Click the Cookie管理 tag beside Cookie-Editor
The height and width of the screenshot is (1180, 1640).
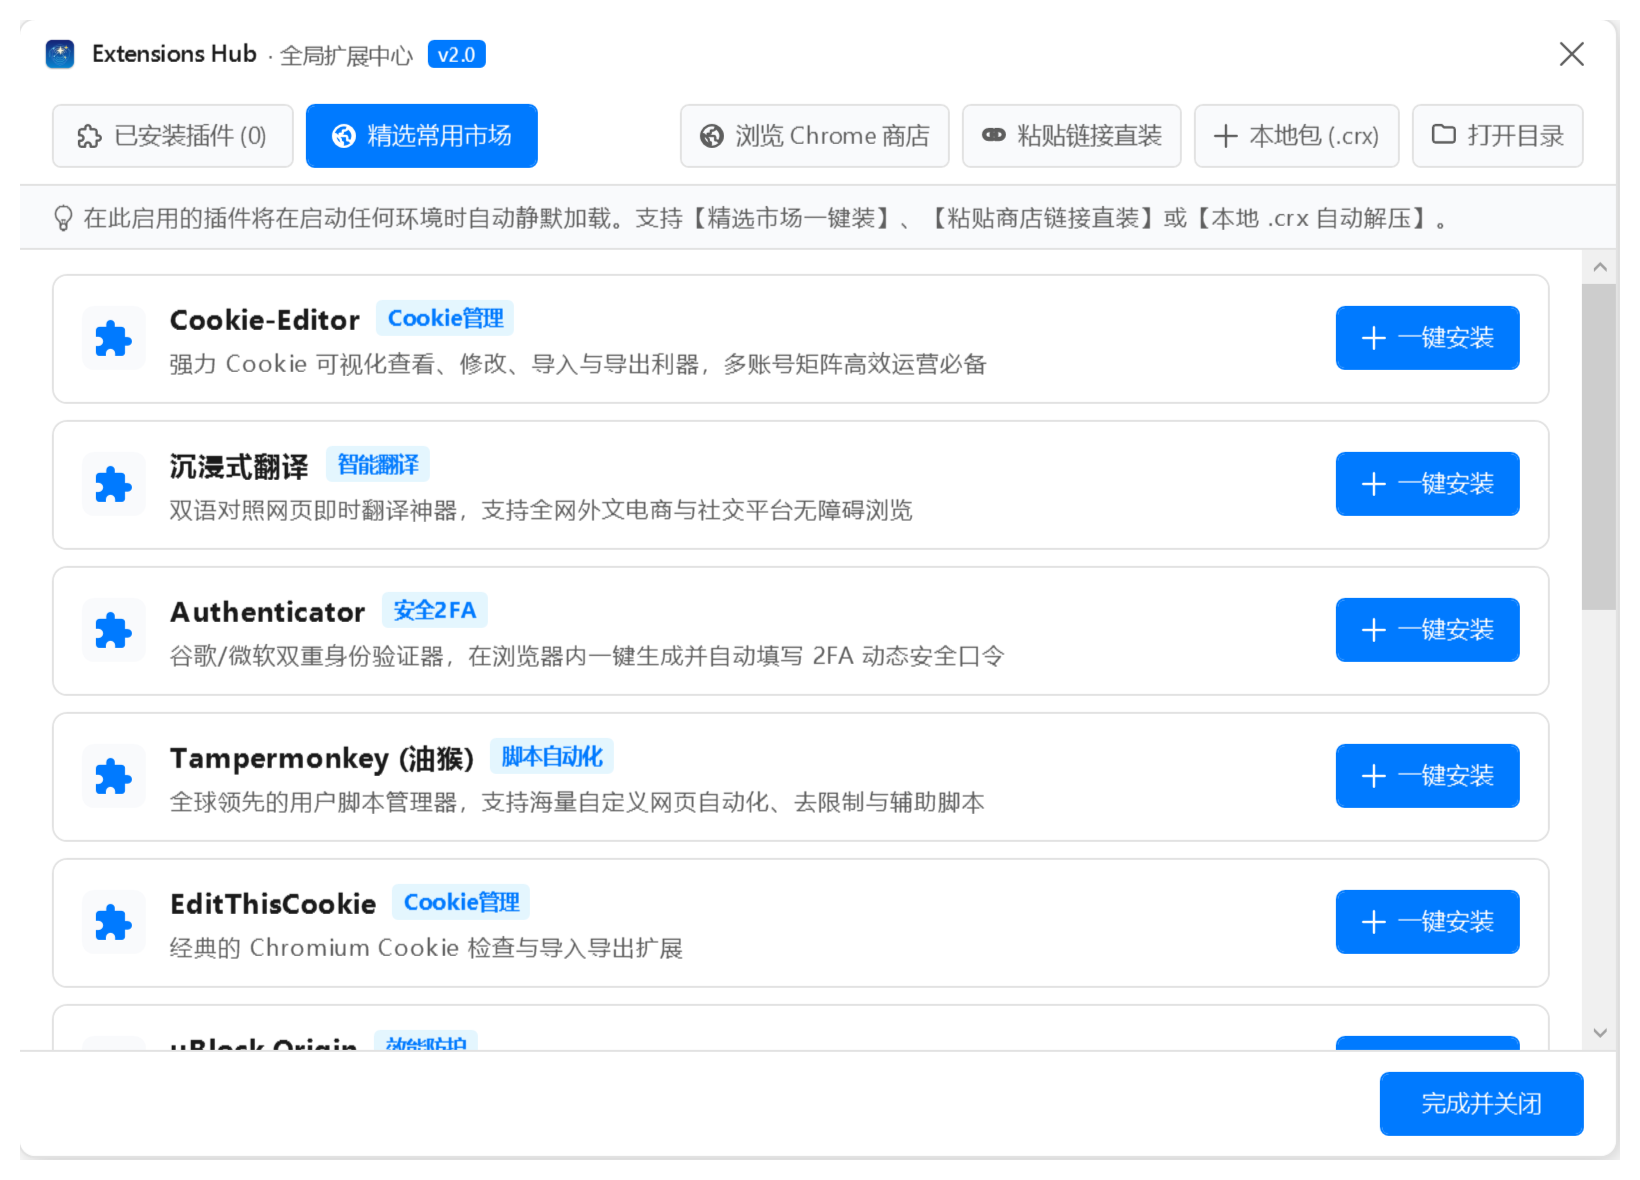(x=445, y=318)
